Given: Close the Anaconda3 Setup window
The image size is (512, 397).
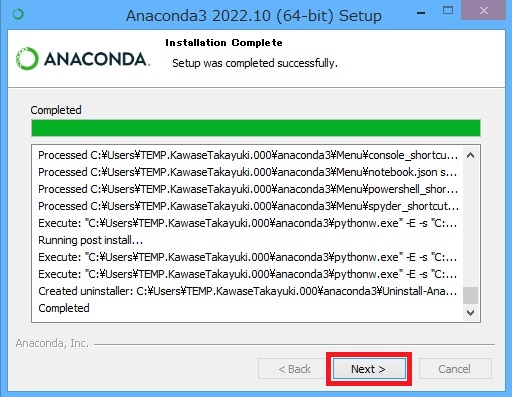Looking at the screenshot, I should [484, 10].
